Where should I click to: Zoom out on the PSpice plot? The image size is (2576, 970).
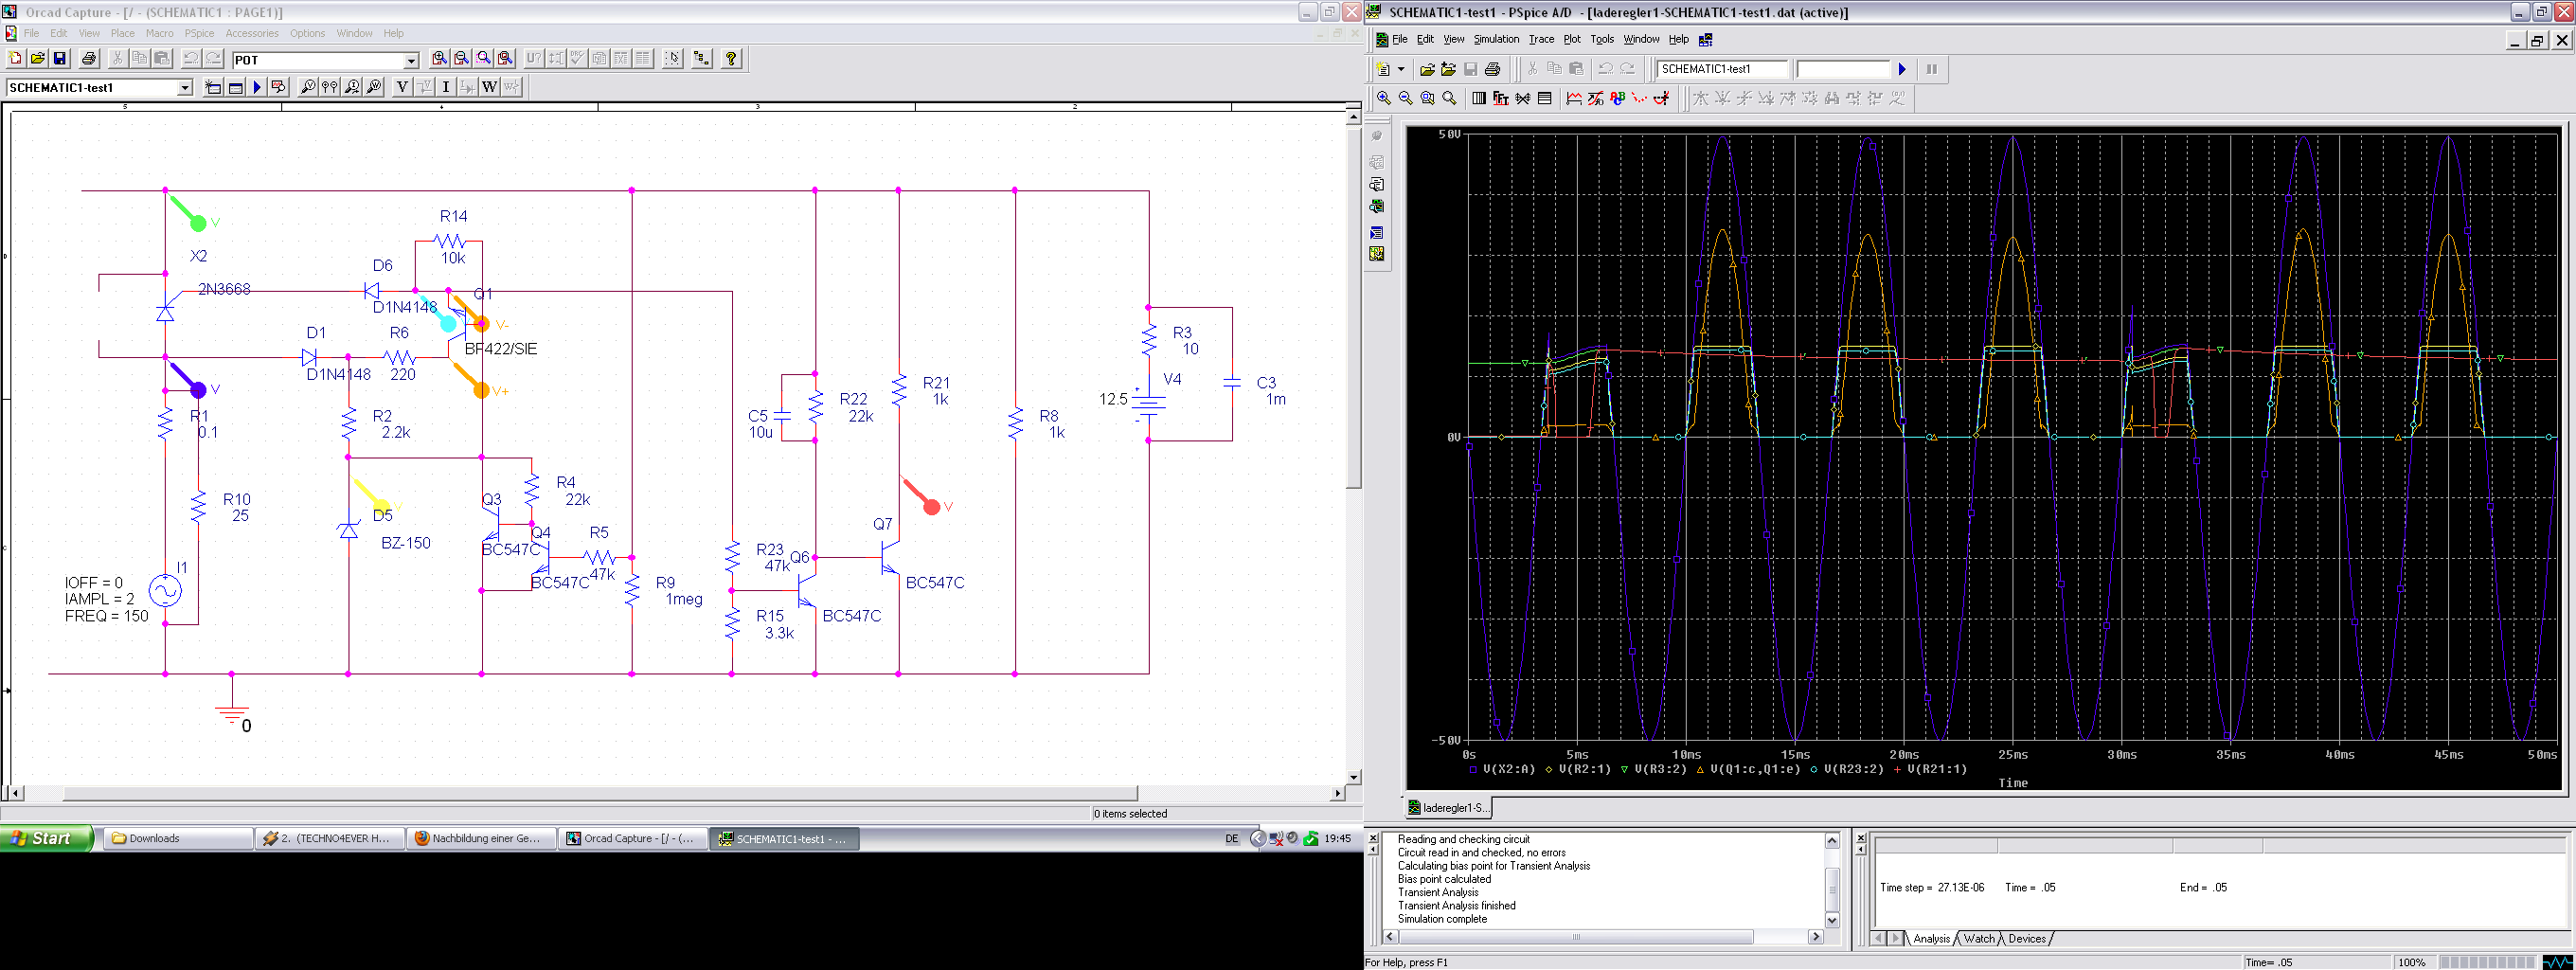[1406, 98]
